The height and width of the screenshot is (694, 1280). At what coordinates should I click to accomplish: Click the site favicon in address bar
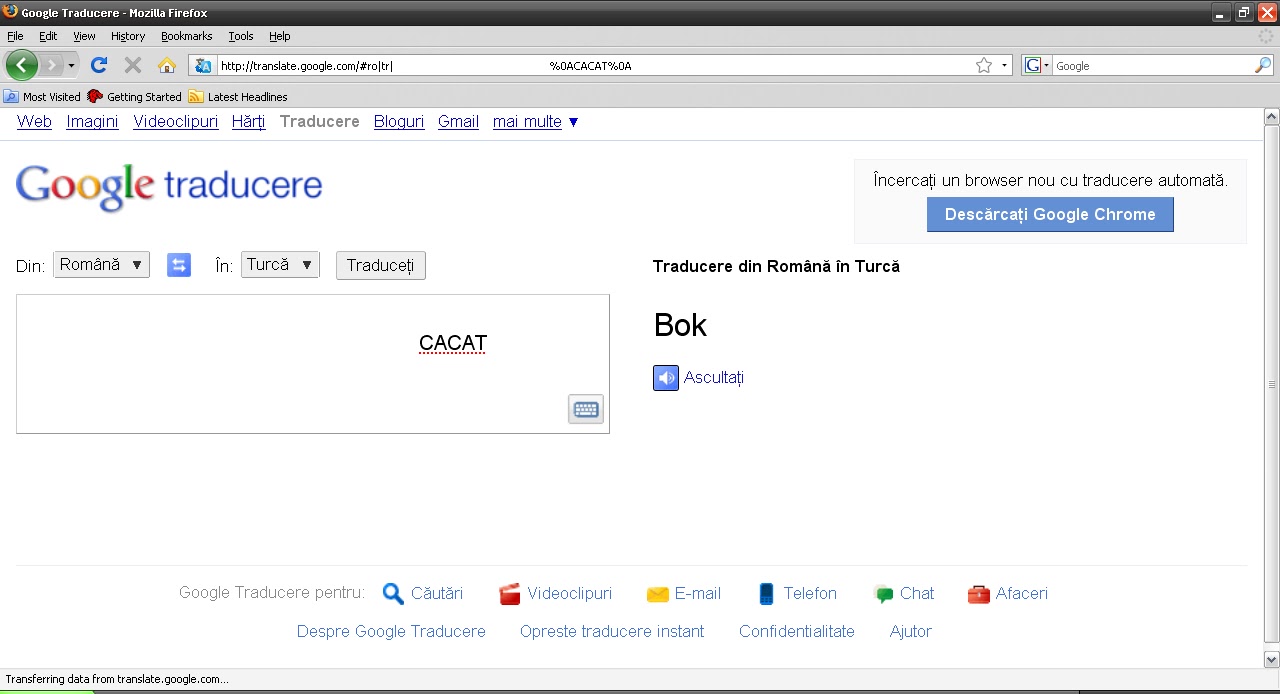point(203,66)
